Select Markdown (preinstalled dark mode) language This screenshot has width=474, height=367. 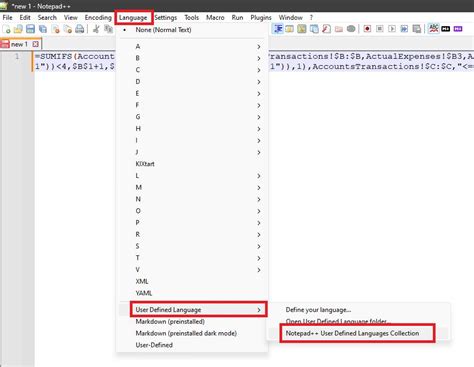click(192, 333)
